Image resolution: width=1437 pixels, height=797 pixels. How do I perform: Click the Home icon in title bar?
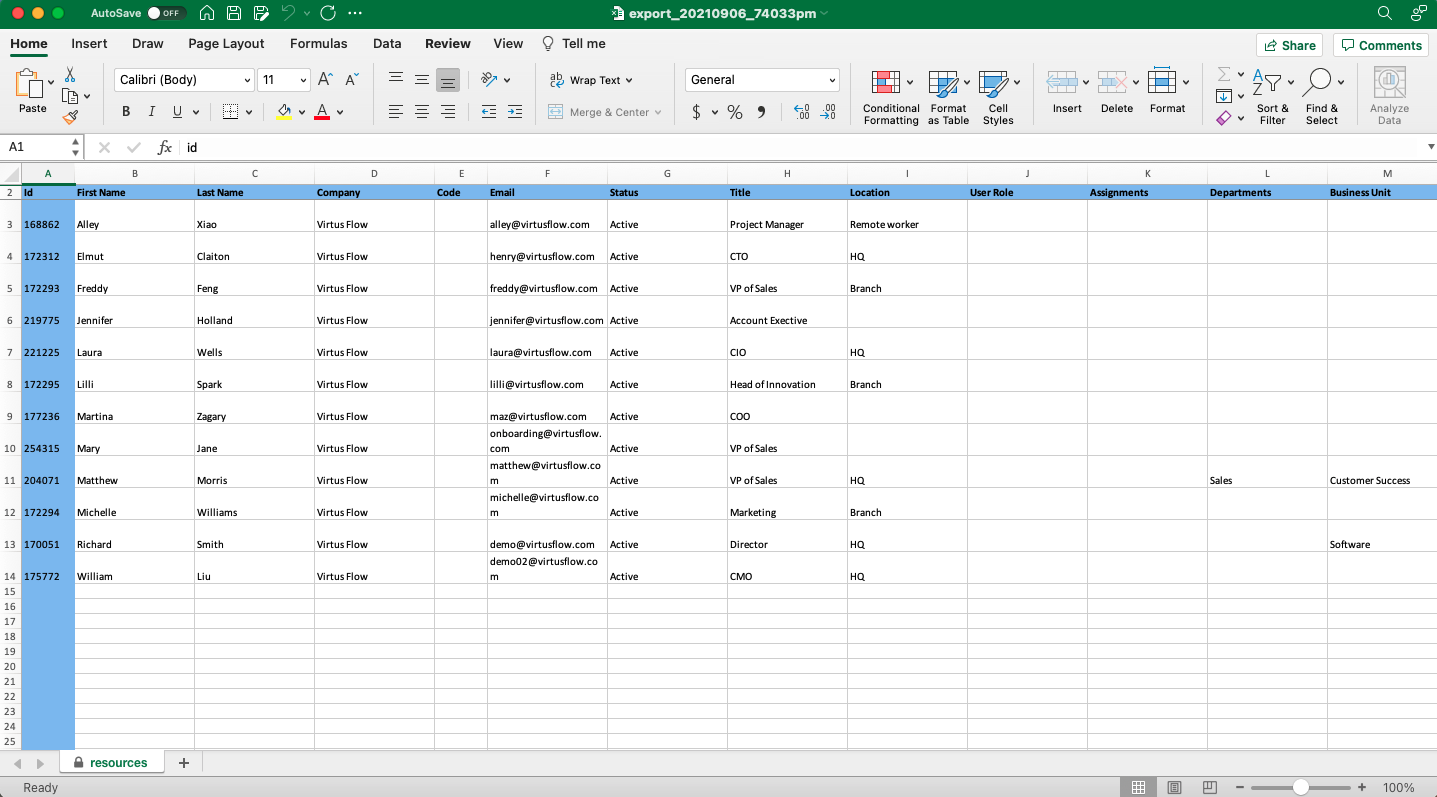pyautogui.click(x=207, y=13)
